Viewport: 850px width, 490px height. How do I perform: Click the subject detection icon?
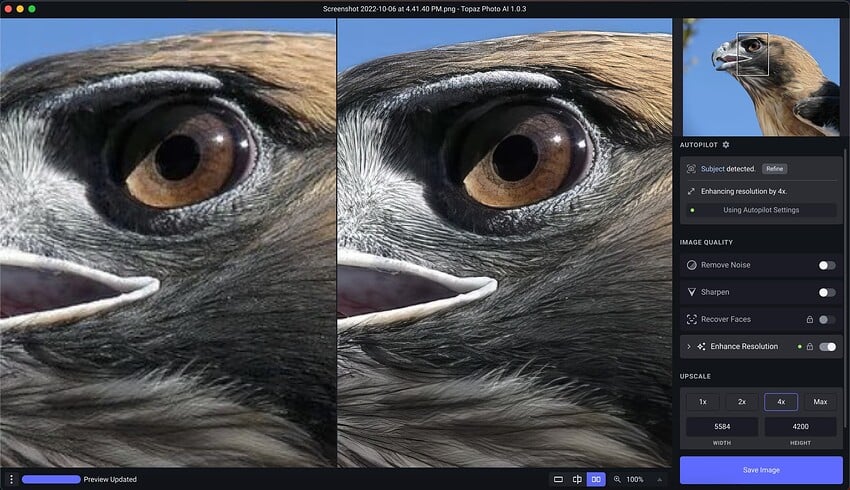point(691,169)
